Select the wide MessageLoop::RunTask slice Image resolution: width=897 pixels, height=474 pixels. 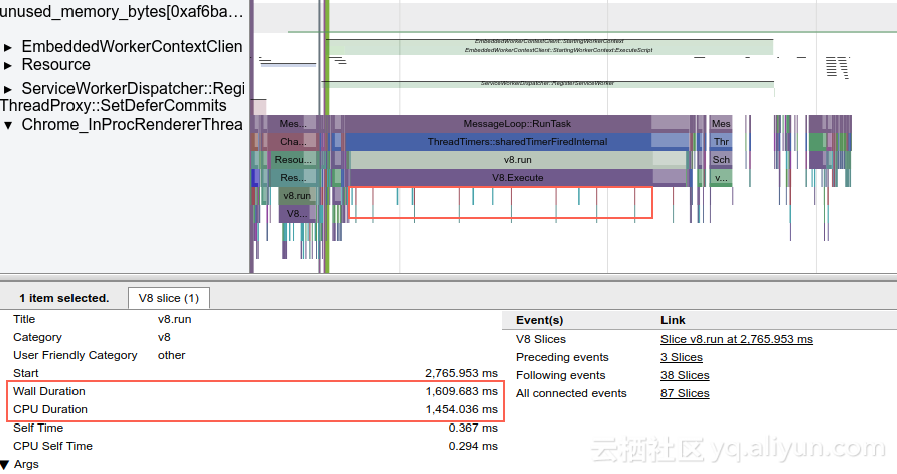coord(517,124)
